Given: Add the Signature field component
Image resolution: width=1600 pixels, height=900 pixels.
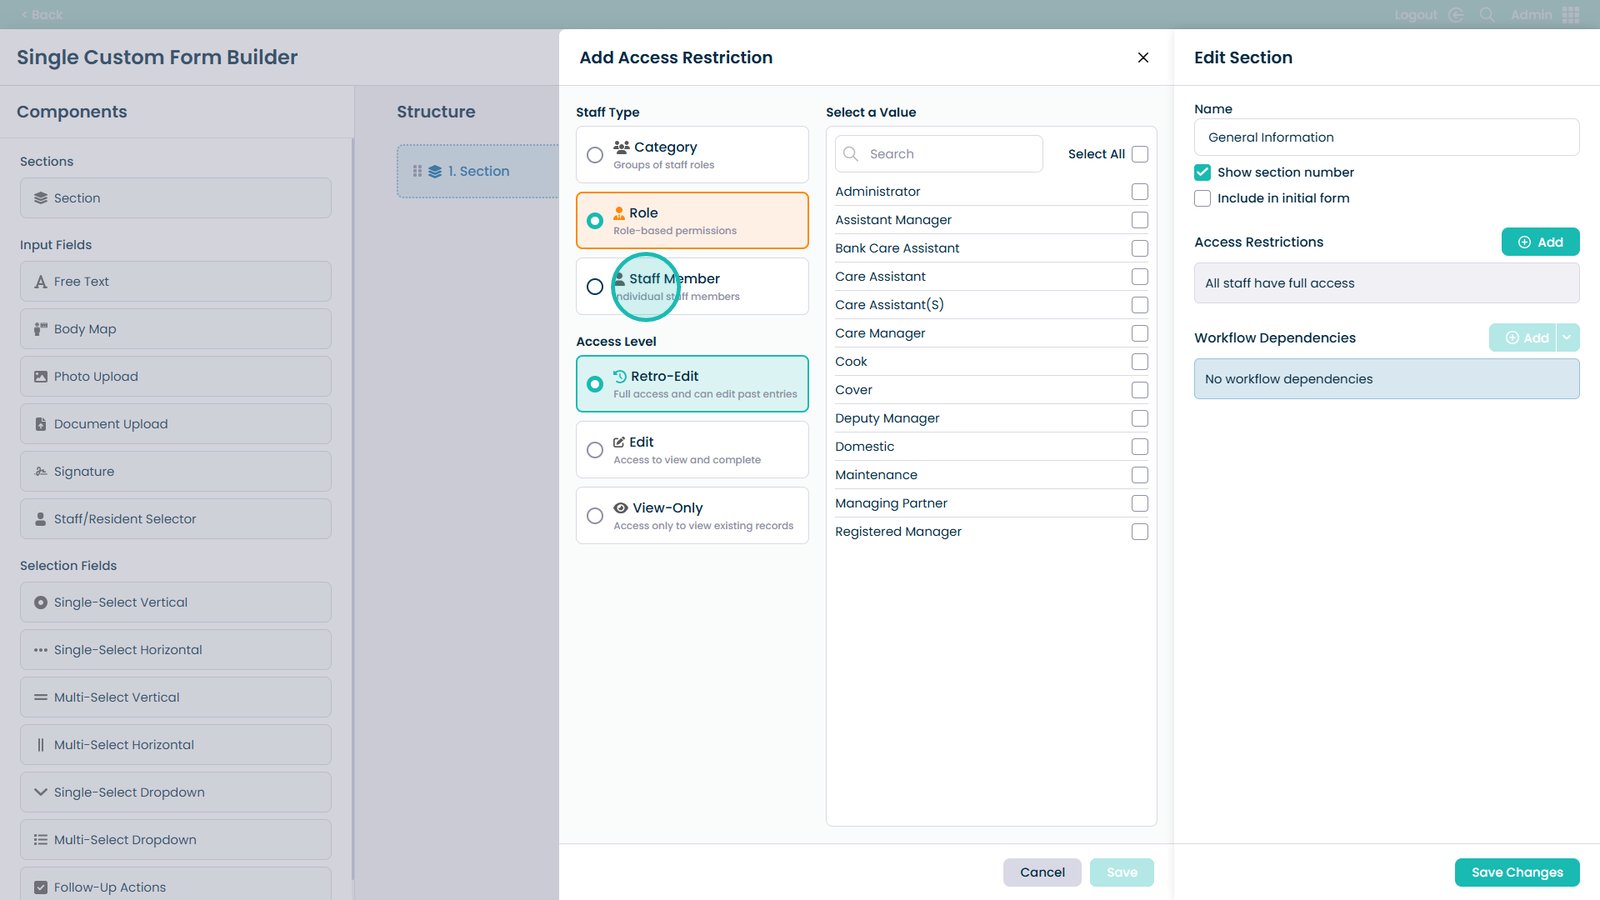Looking at the screenshot, I should coord(175,472).
